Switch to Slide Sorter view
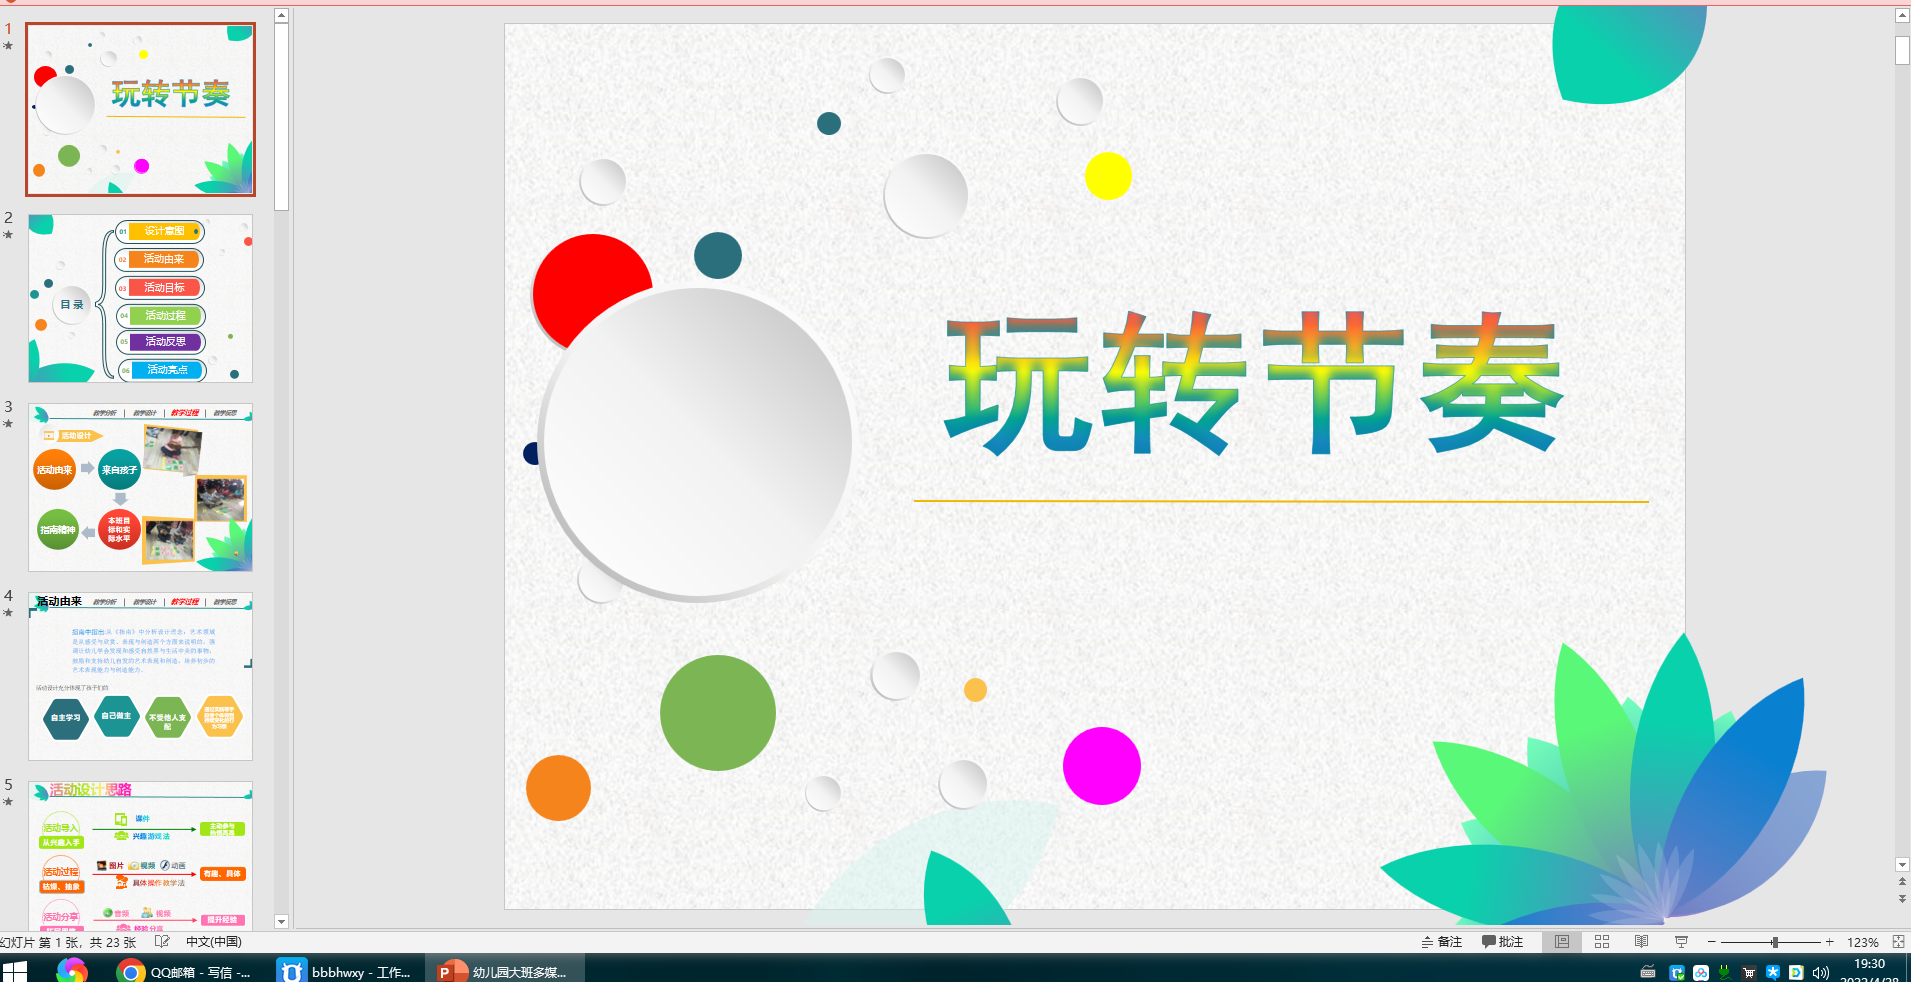The width and height of the screenshot is (1911, 982). (x=1601, y=941)
